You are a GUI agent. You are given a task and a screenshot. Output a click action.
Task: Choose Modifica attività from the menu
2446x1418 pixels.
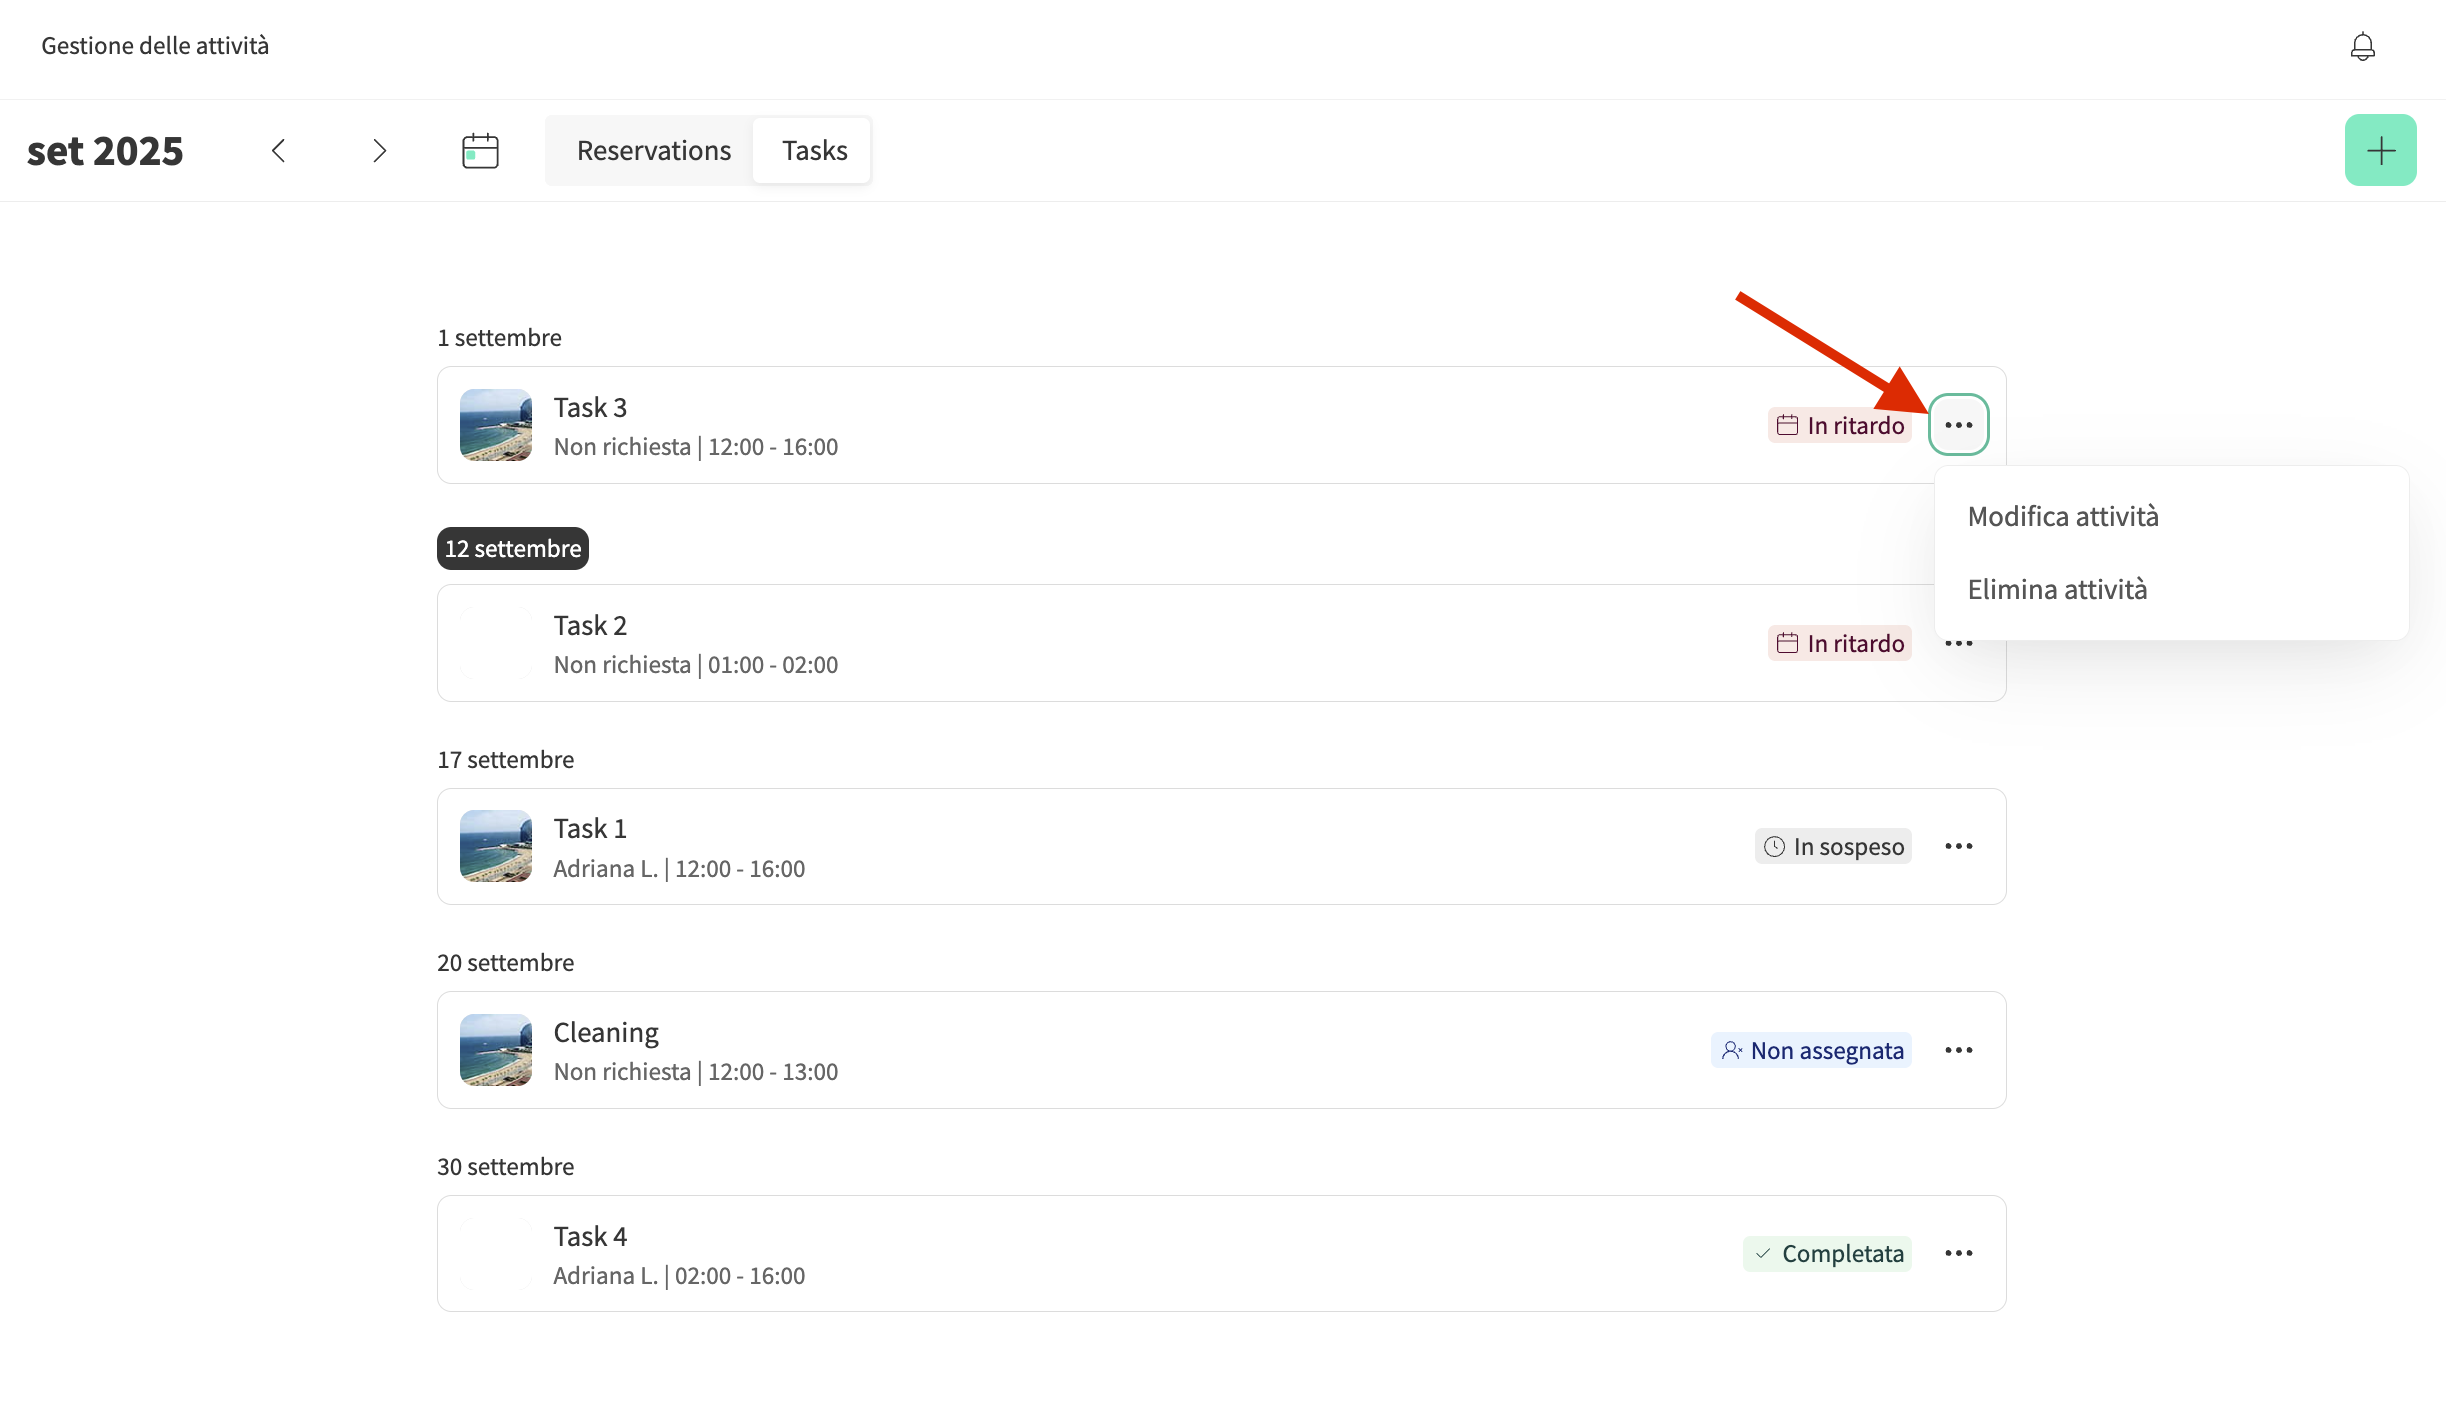point(2062,517)
